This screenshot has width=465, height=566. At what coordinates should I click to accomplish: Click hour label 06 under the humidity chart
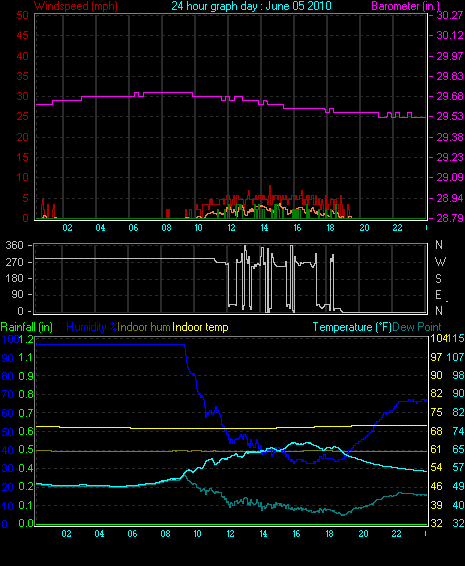pyautogui.click(x=132, y=534)
